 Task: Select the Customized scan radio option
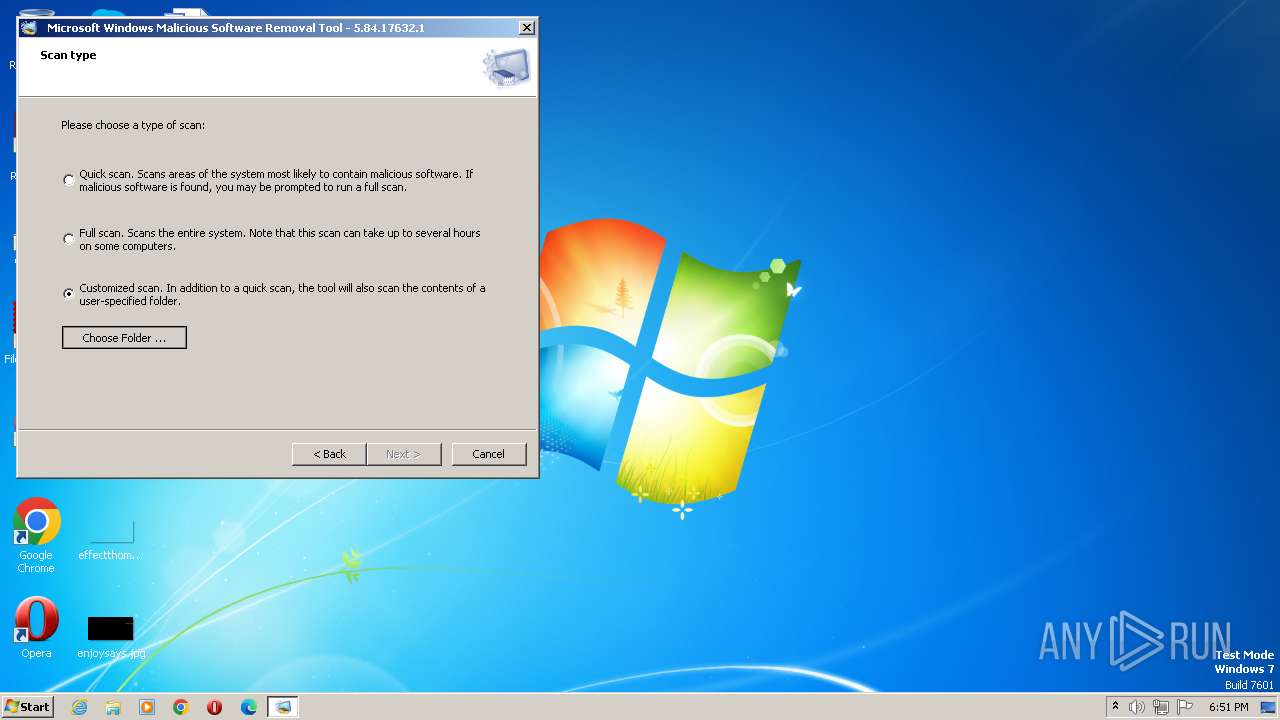tap(68, 294)
